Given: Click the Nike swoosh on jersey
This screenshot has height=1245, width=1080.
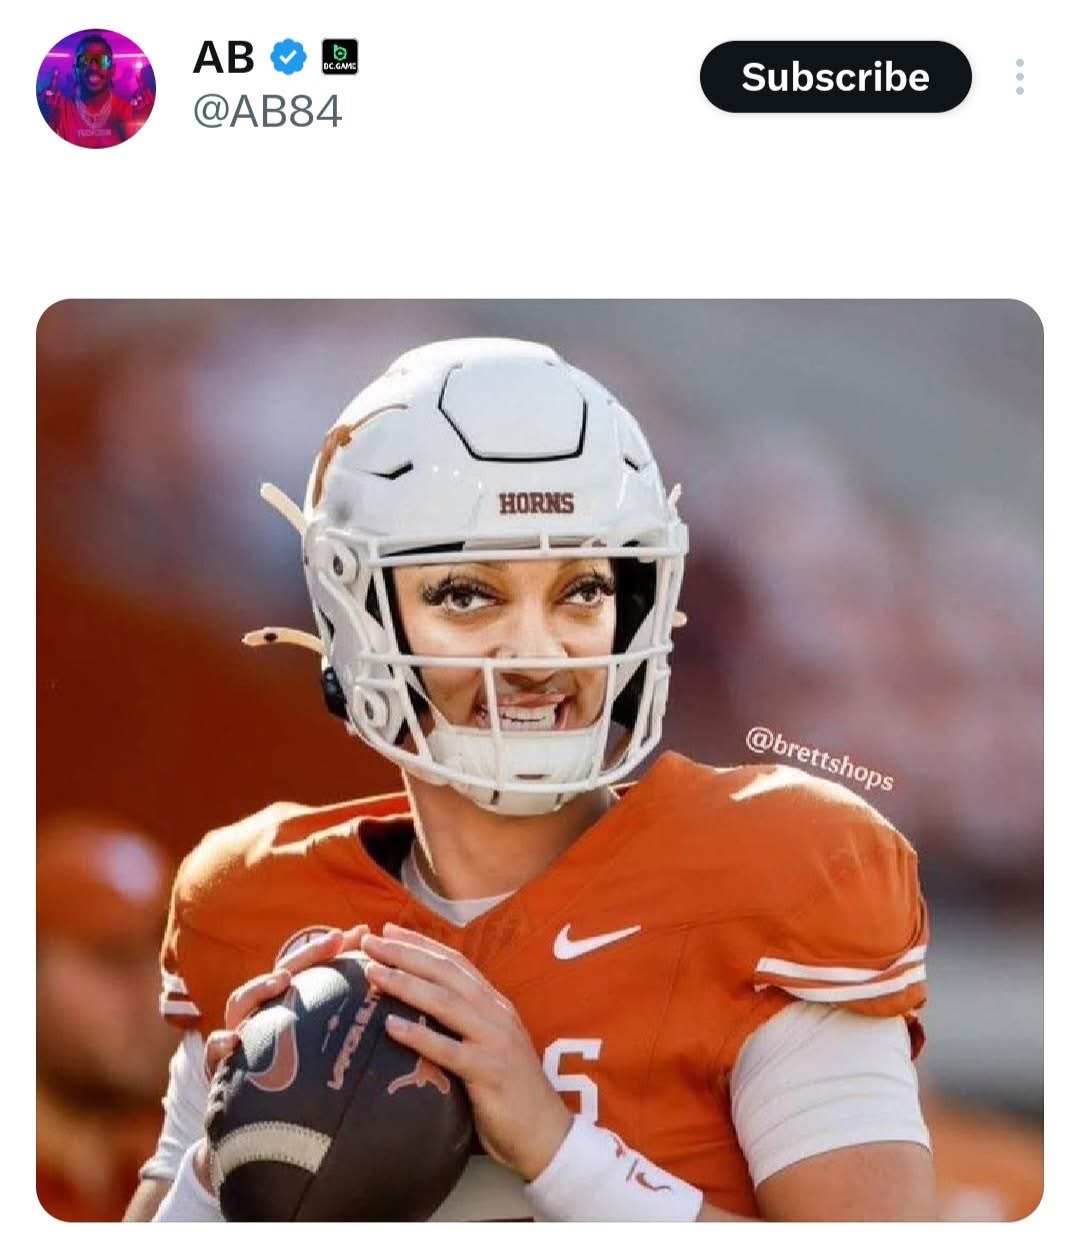Looking at the screenshot, I should 595,940.
